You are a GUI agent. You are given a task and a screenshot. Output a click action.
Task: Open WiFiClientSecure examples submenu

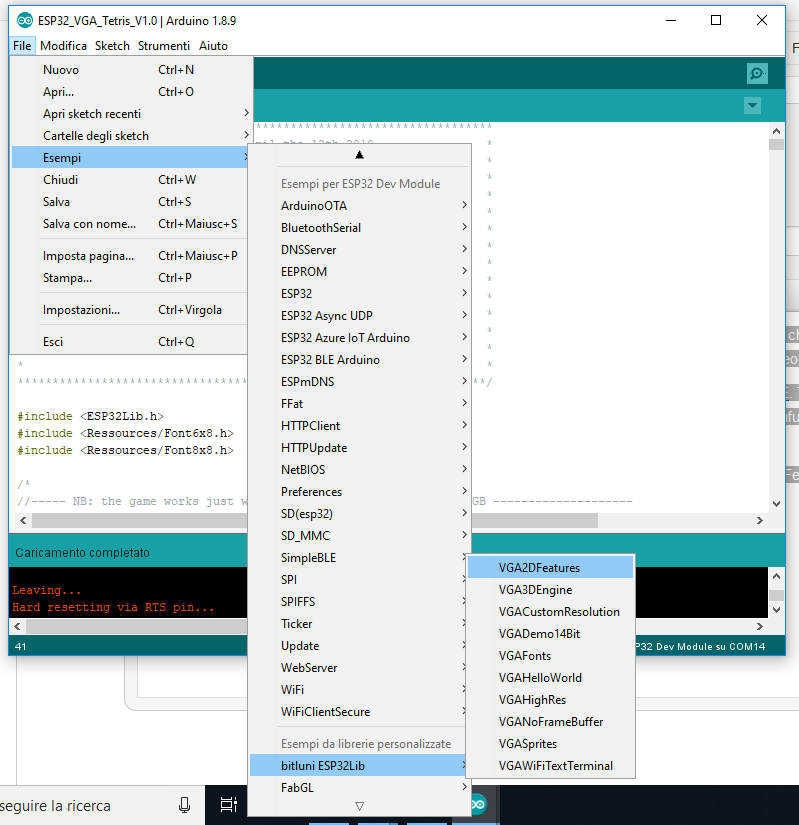(x=358, y=712)
